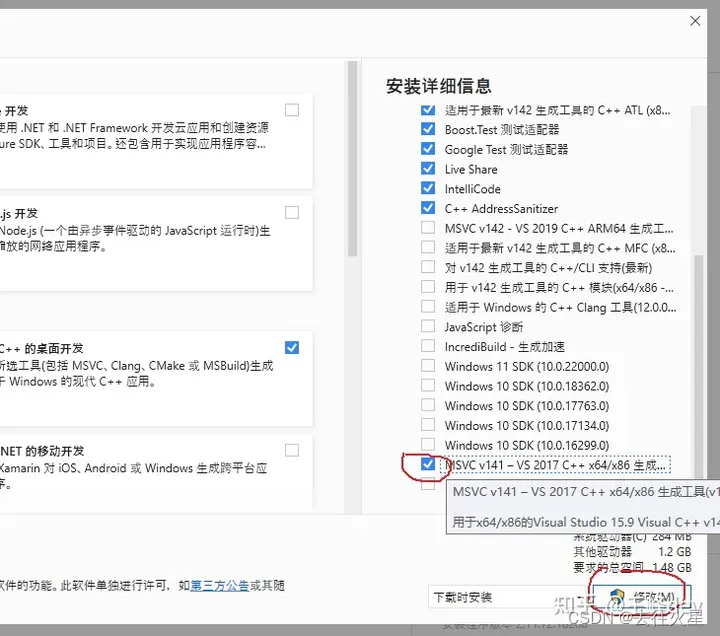Click the installation details vertical scrollbar
The image size is (720, 636).
tap(698, 367)
